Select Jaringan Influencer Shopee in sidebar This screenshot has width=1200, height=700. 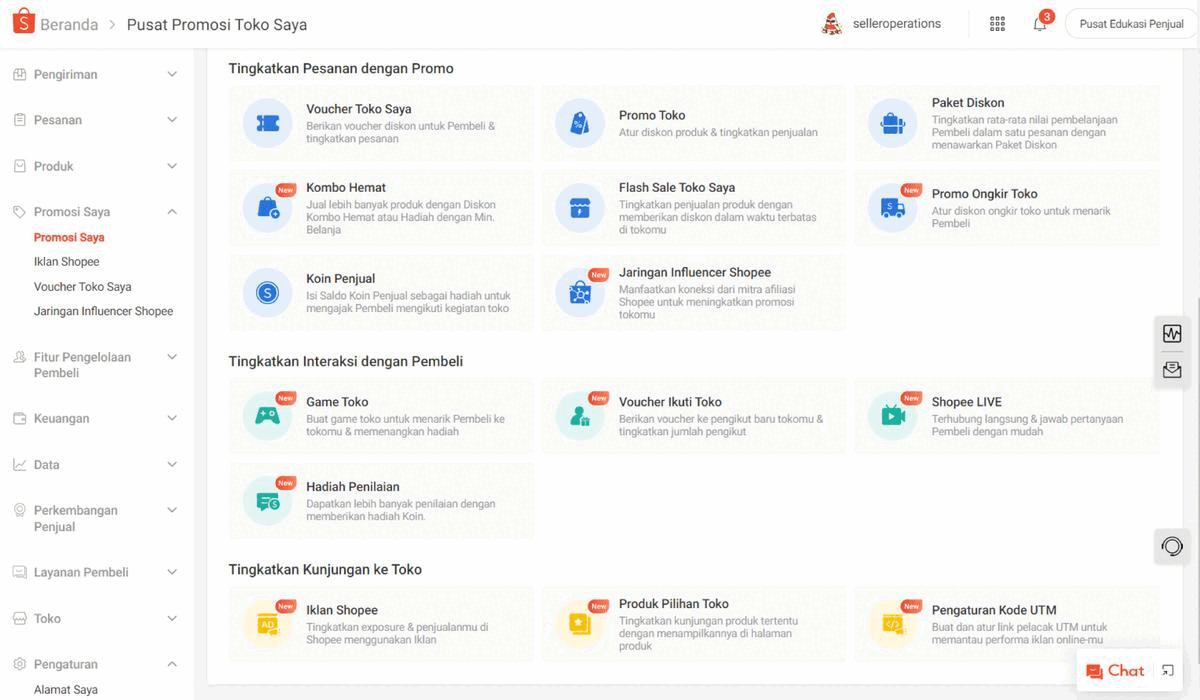point(103,311)
